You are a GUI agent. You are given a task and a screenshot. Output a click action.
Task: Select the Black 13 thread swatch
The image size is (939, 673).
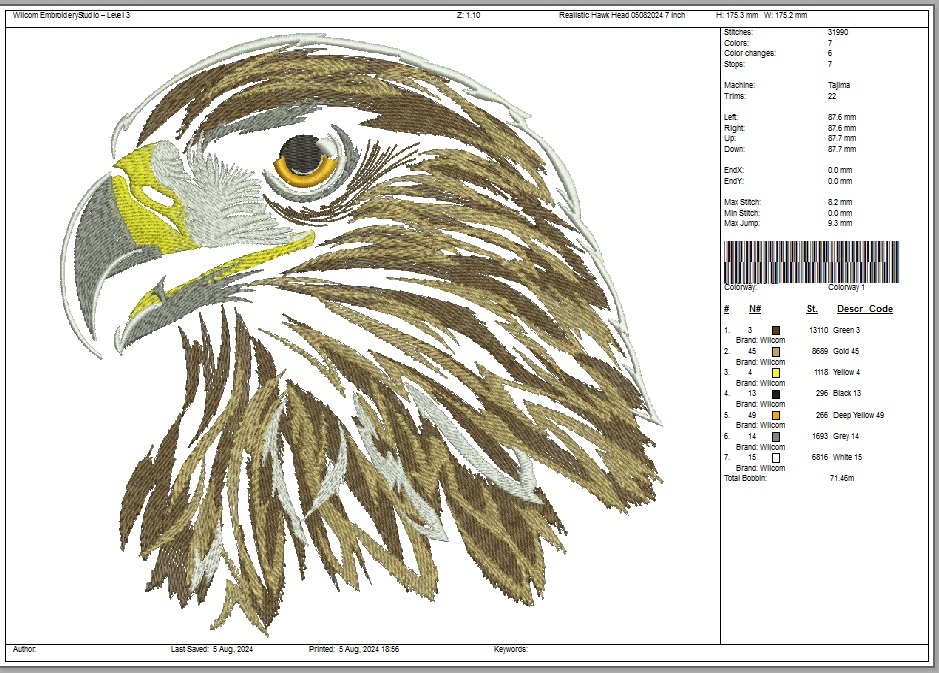click(x=776, y=393)
